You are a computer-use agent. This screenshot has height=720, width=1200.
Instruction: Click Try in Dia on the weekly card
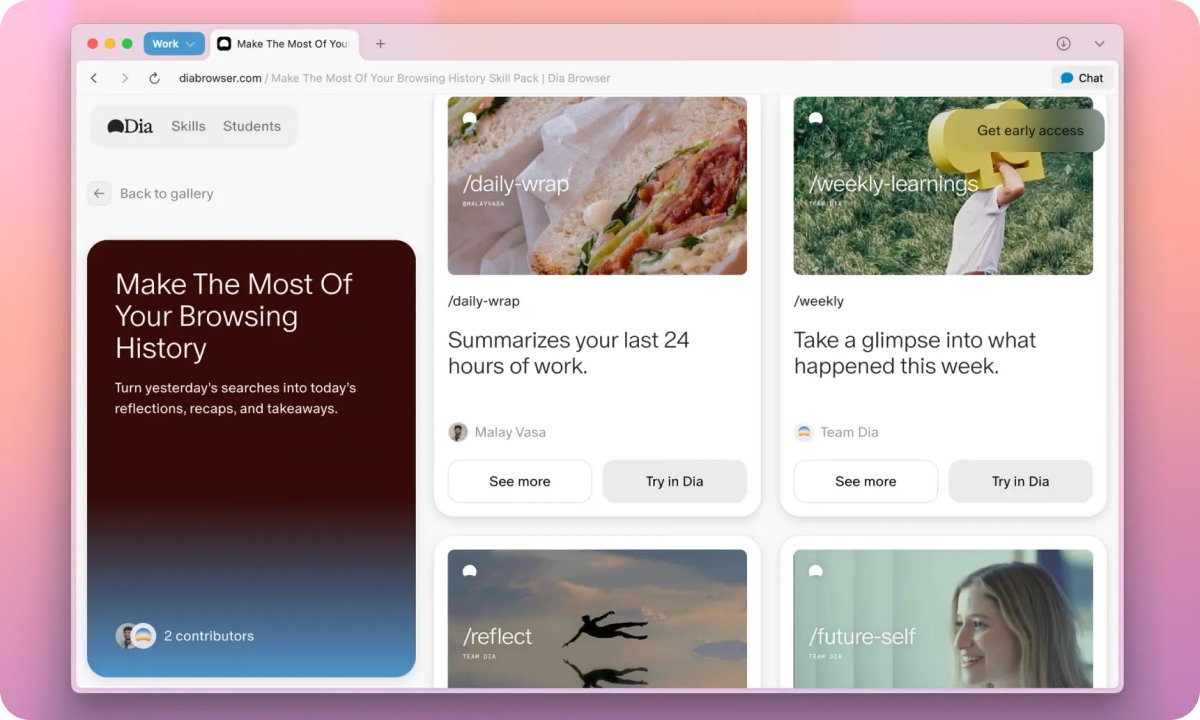coord(1021,481)
